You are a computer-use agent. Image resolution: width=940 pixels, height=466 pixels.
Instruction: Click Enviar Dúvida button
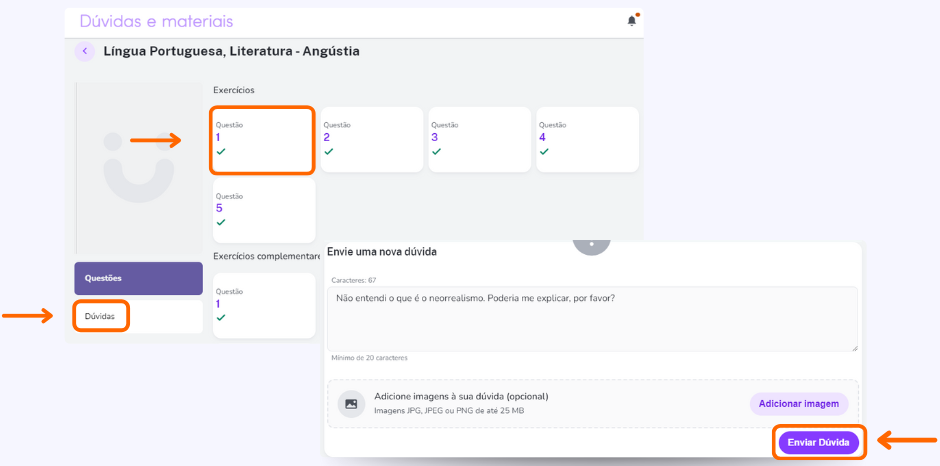tap(818, 443)
